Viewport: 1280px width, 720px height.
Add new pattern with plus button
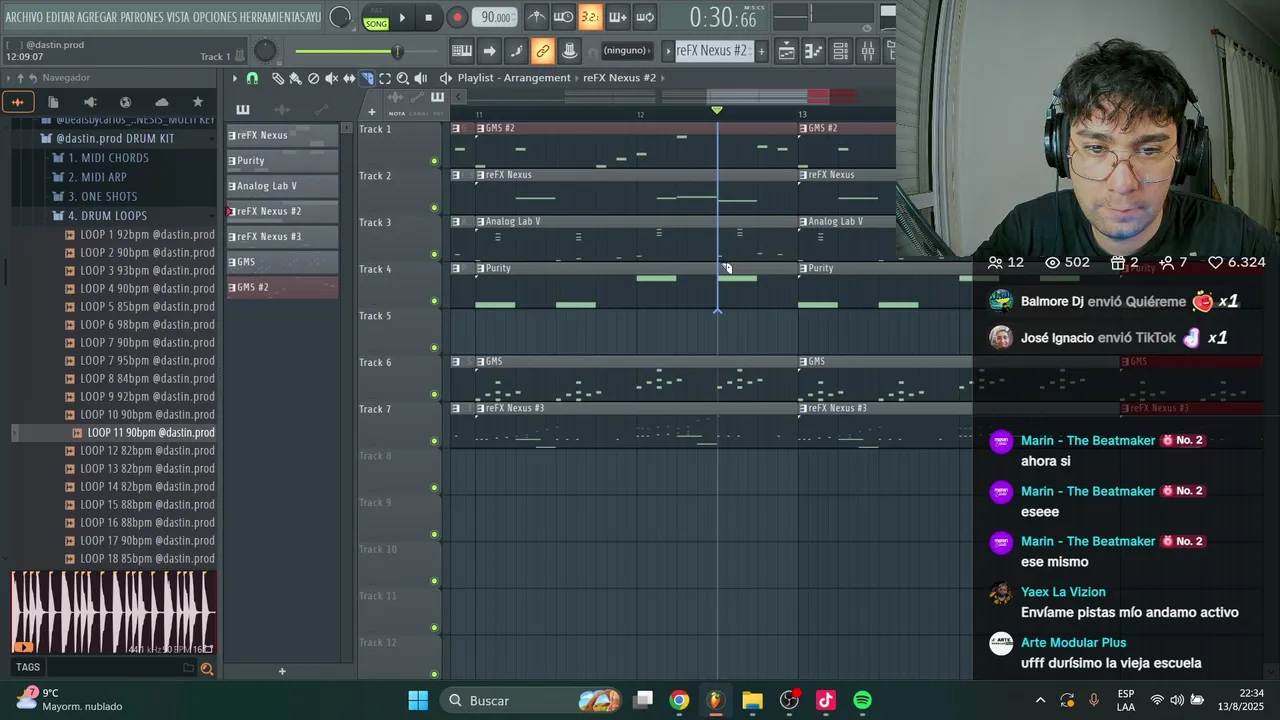tap(762, 51)
